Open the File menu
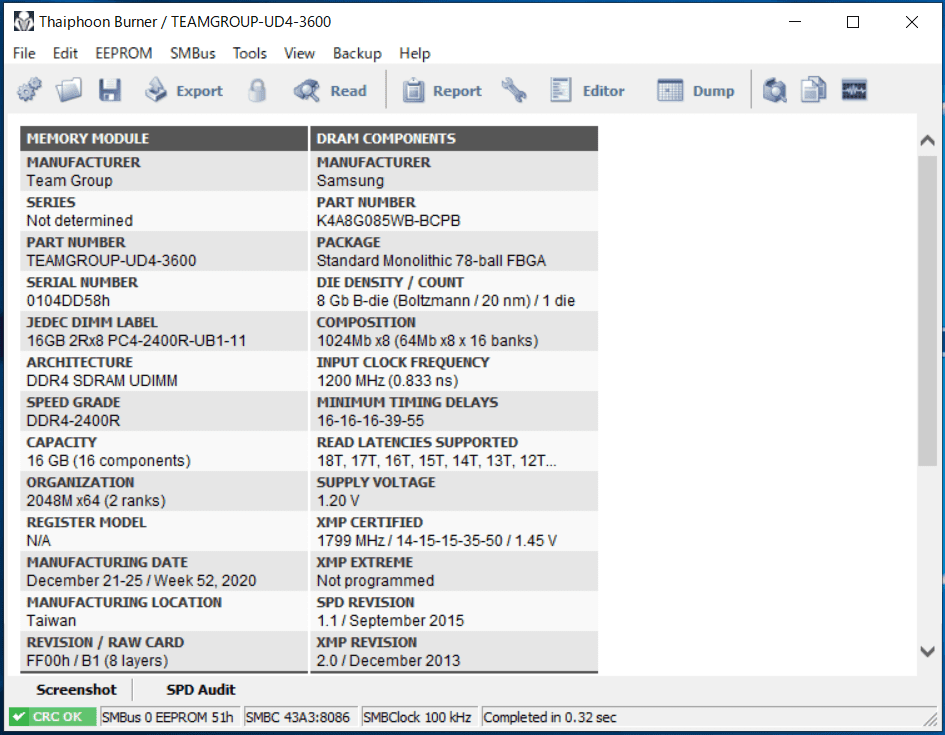The image size is (945, 735). pos(24,53)
